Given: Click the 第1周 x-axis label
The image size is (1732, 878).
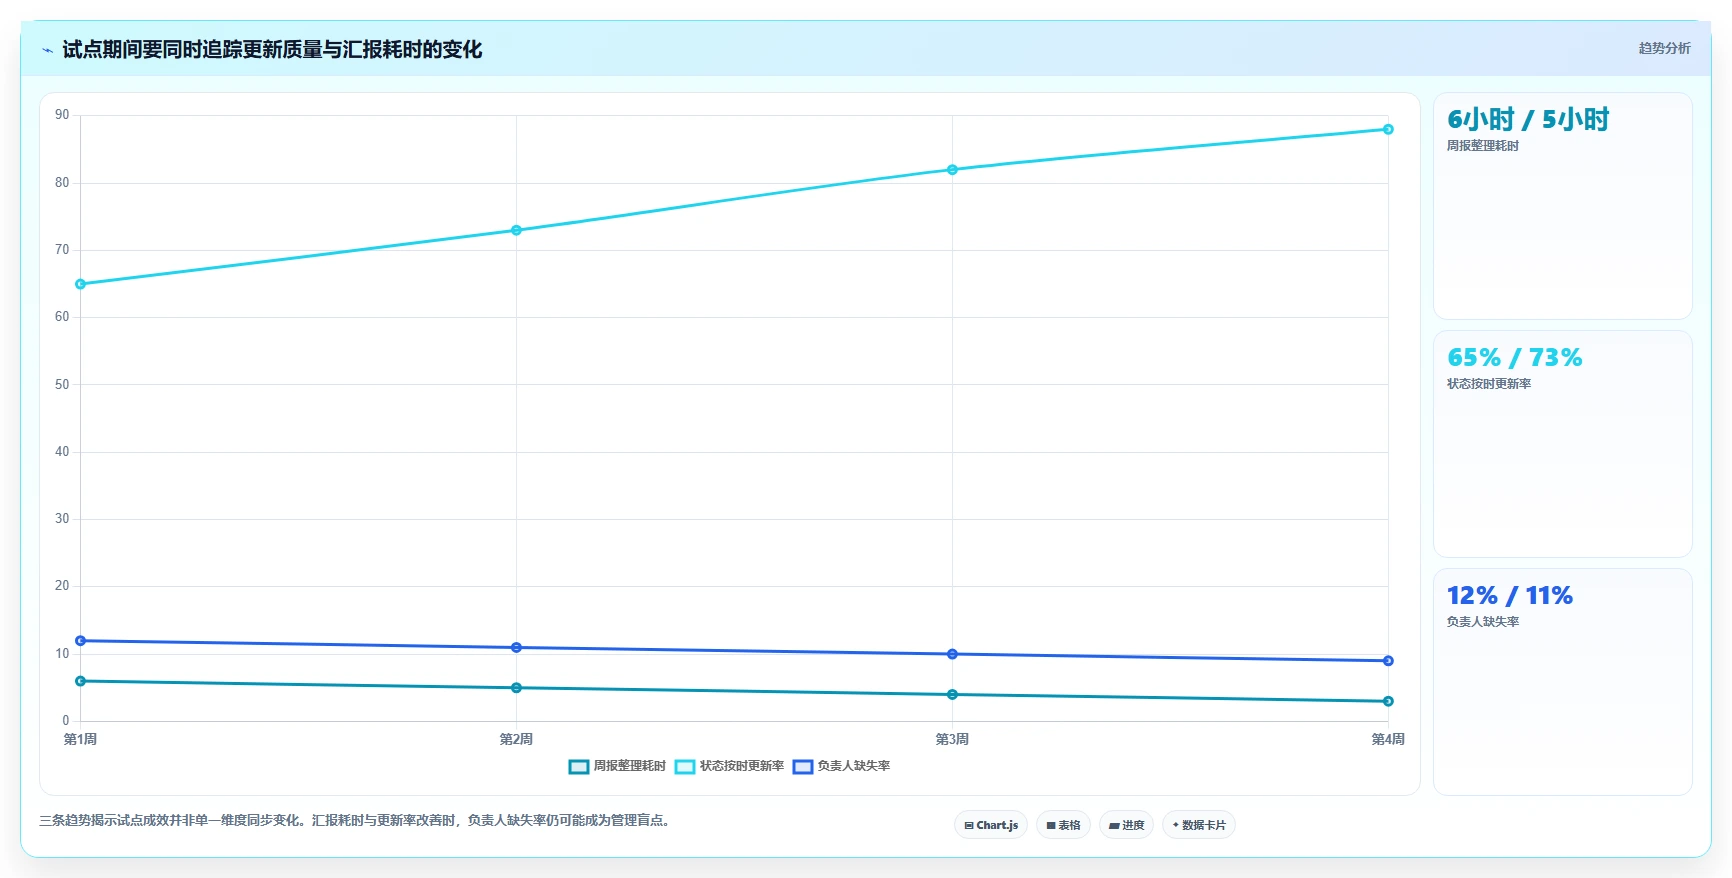Looking at the screenshot, I should coord(81,739).
